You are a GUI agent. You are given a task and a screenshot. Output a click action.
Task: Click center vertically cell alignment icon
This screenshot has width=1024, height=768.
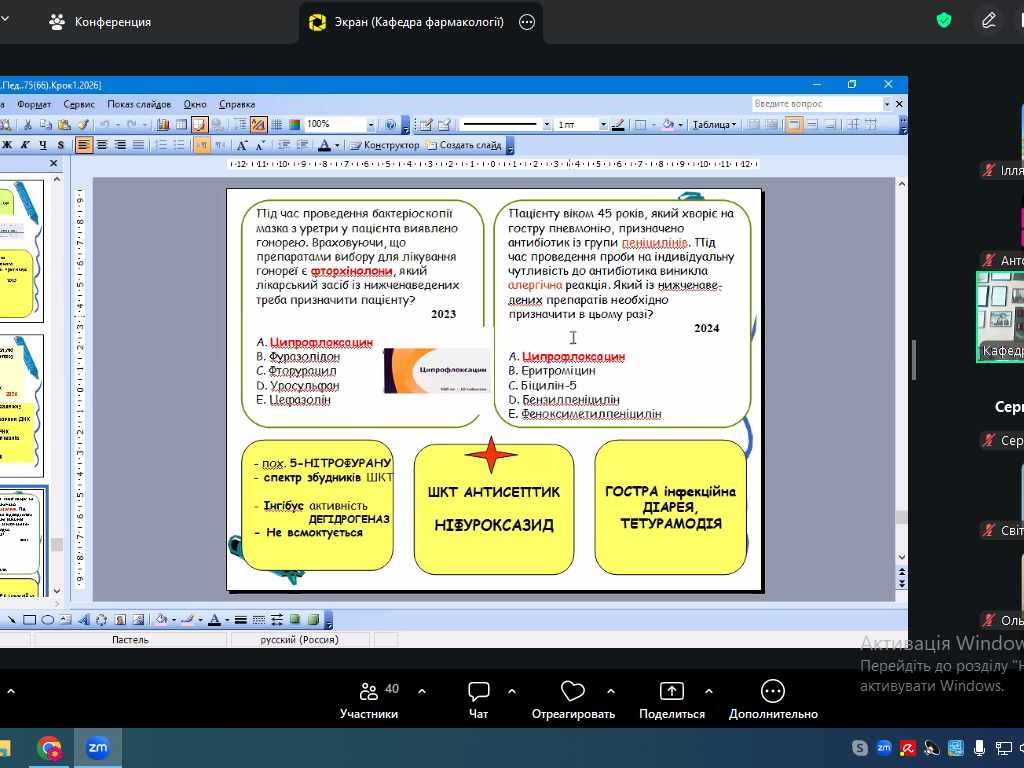pyautogui.click(x=812, y=125)
